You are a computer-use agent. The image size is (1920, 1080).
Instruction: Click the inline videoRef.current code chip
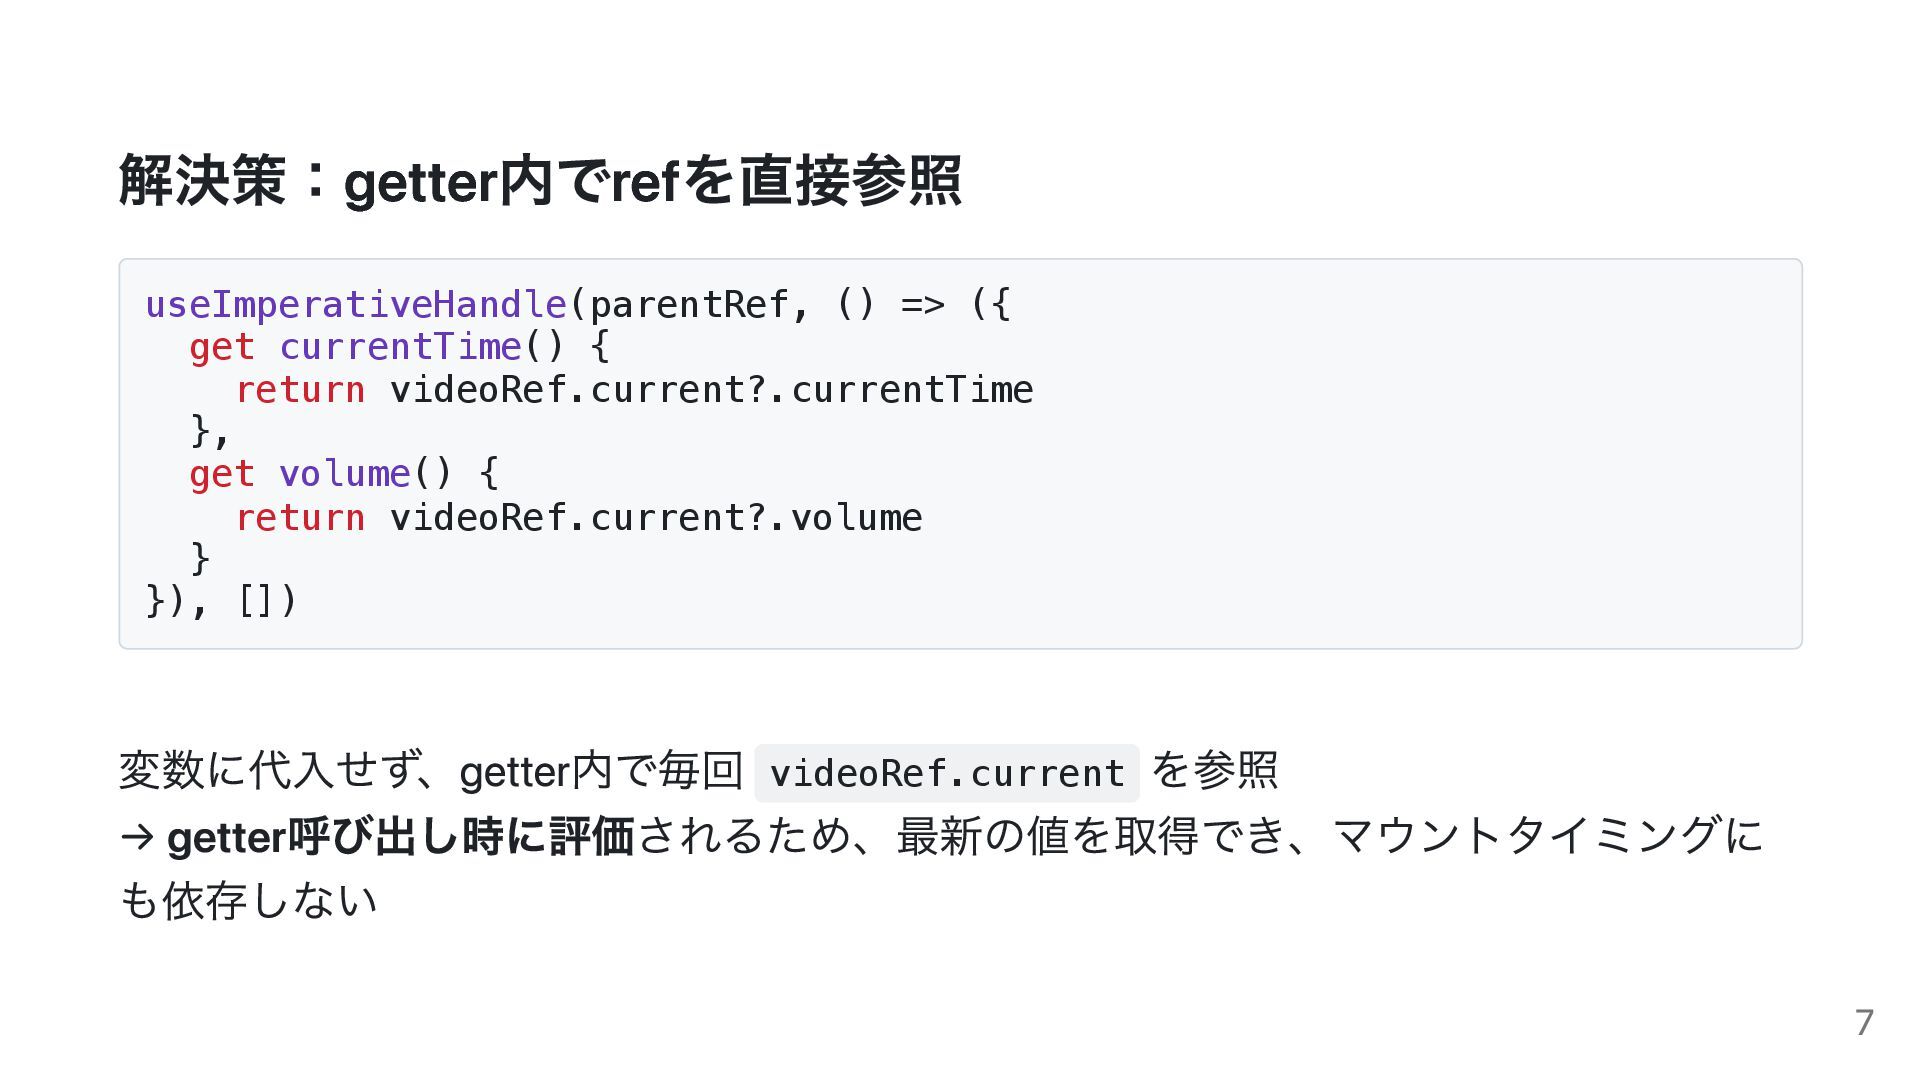point(947,773)
